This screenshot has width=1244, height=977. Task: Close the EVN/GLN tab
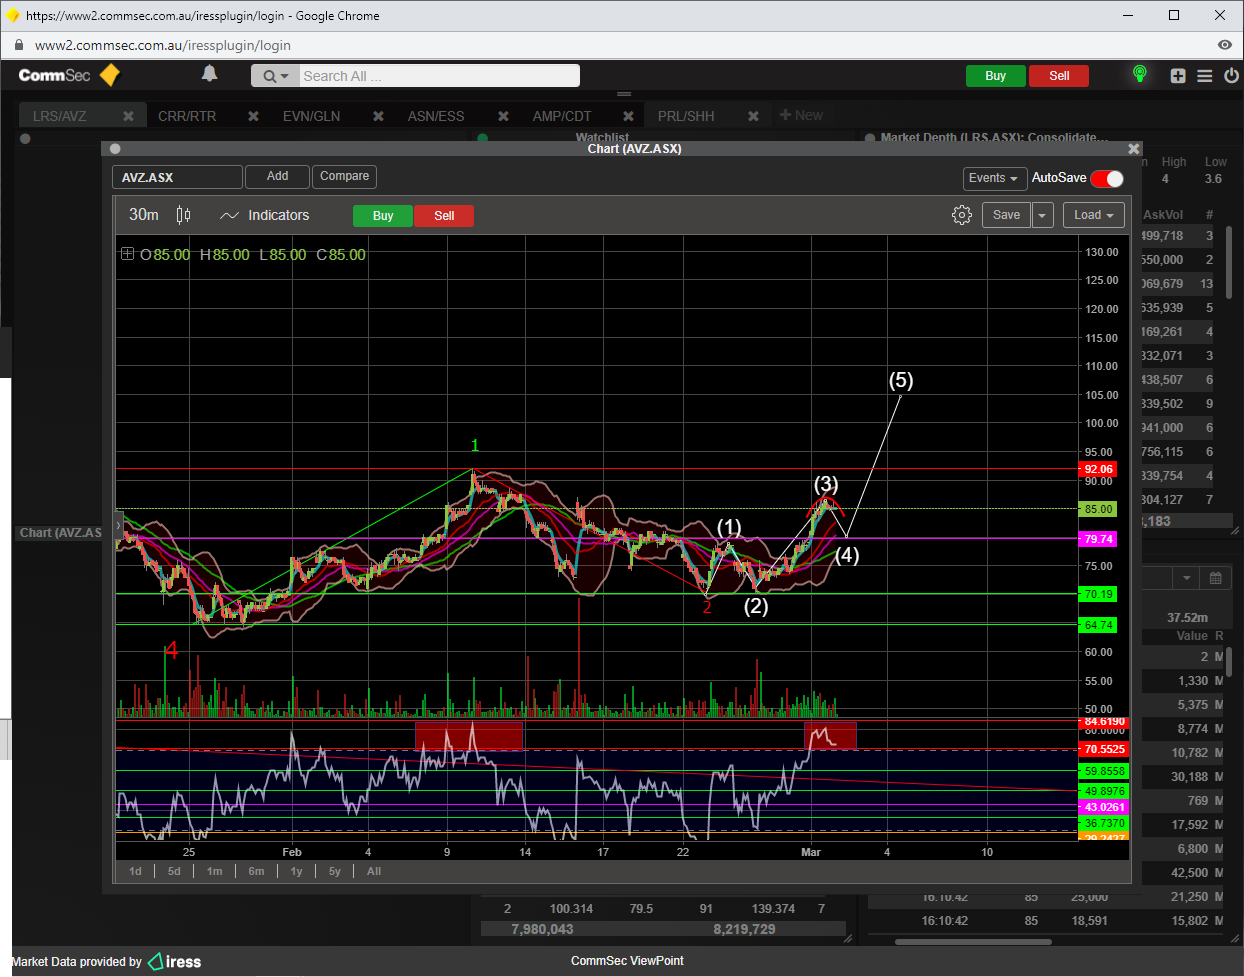(378, 116)
